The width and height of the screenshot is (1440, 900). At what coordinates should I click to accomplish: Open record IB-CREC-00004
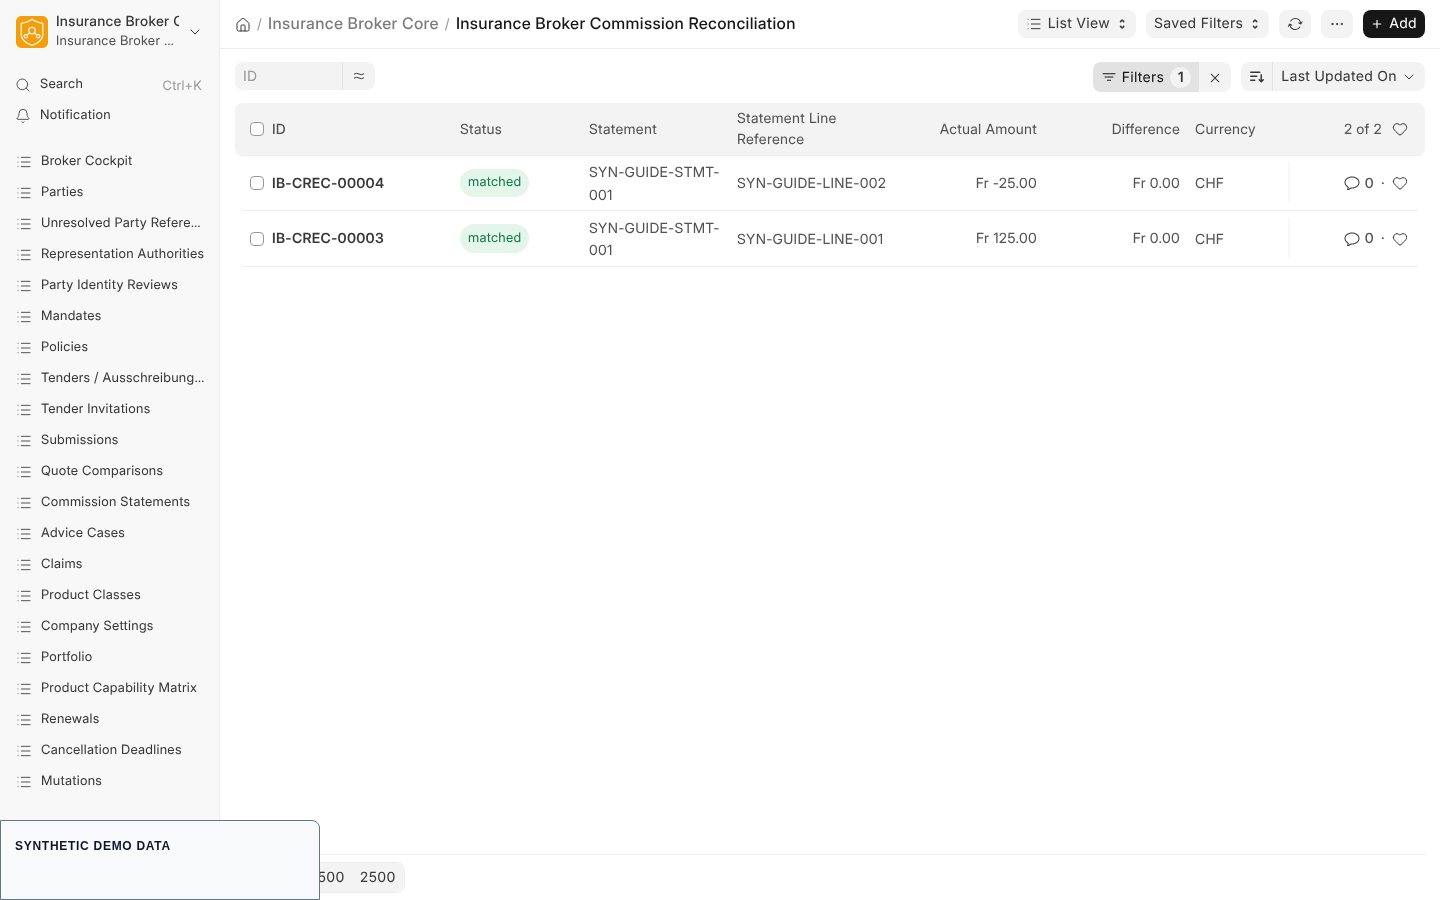(x=328, y=183)
